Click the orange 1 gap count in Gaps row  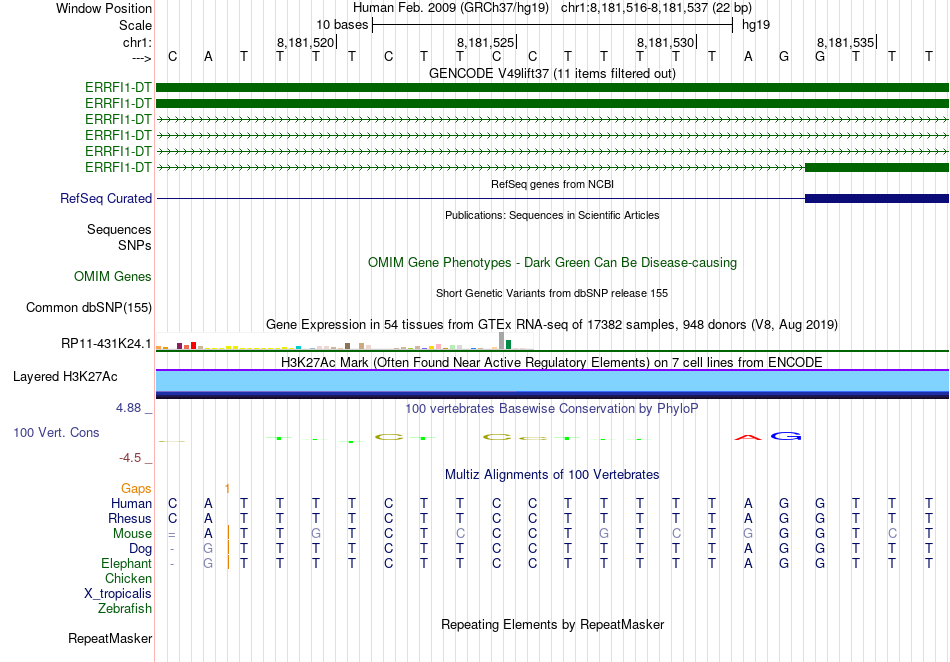coord(227,488)
